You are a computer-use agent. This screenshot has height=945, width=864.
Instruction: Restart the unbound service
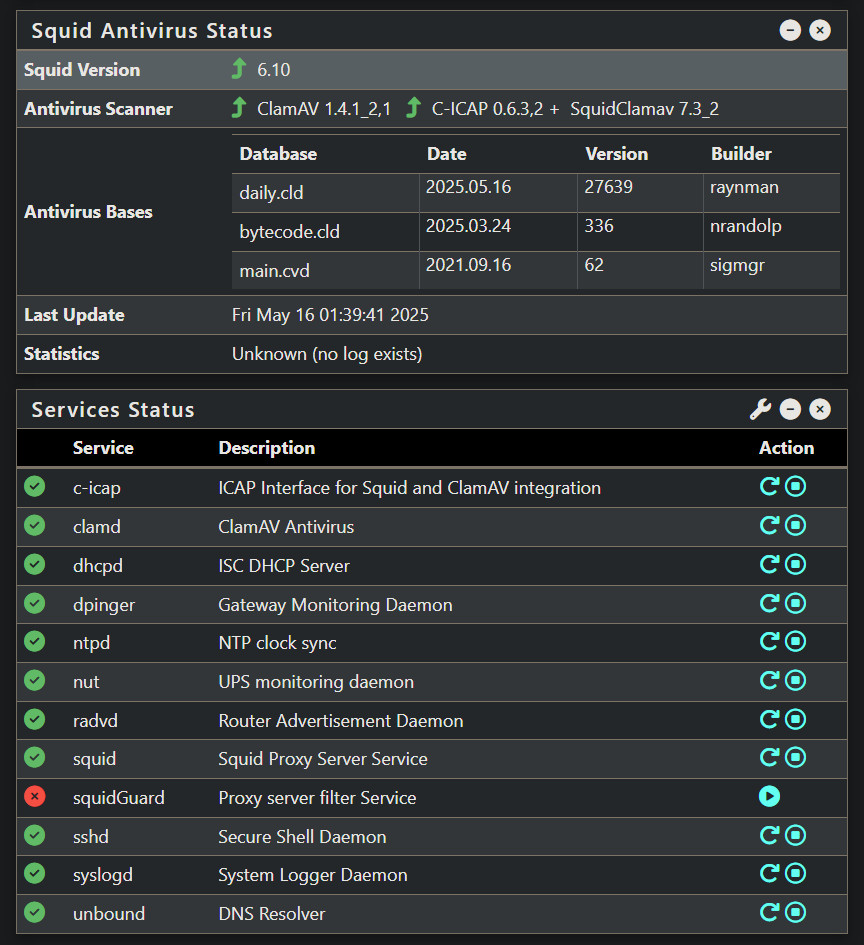769,912
